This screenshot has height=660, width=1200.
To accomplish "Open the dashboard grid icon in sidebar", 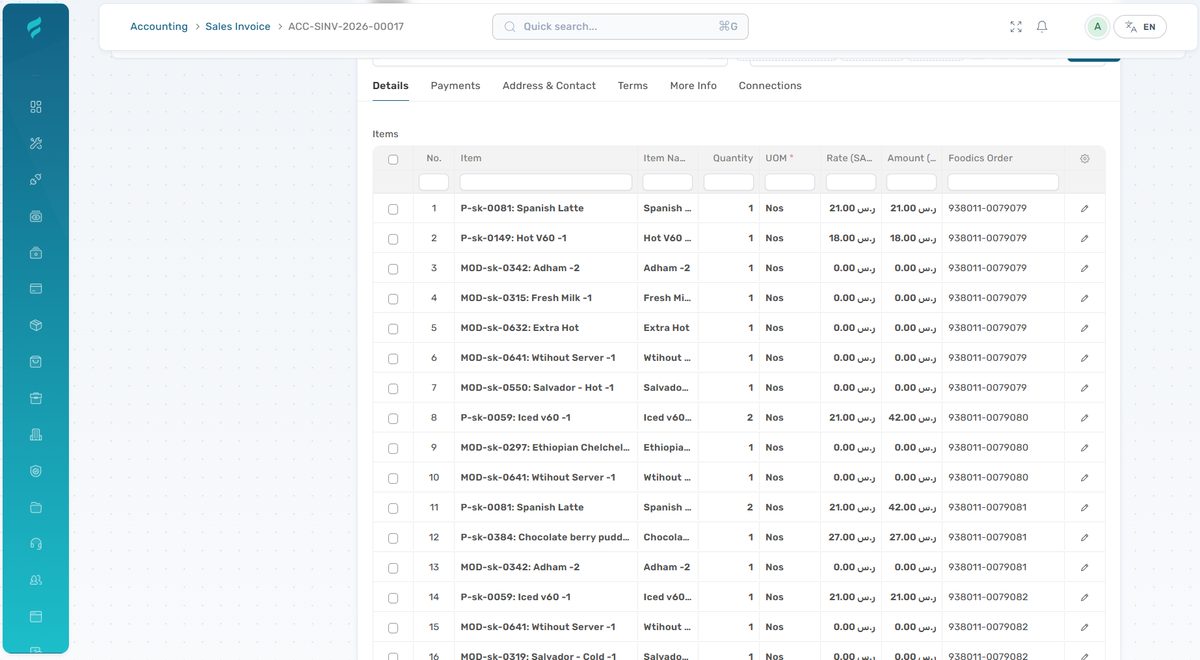I will click(x=35, y=105).
